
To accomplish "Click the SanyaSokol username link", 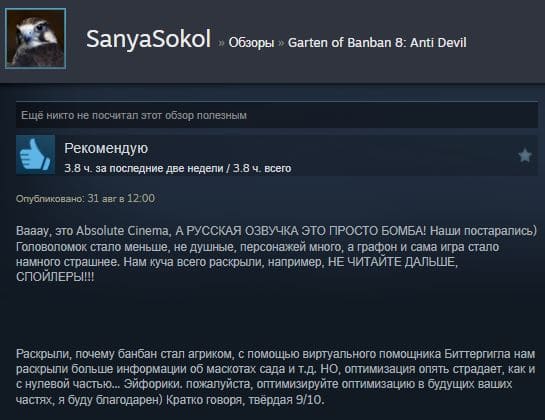I will pyautogui.click(x=148, y=39).
